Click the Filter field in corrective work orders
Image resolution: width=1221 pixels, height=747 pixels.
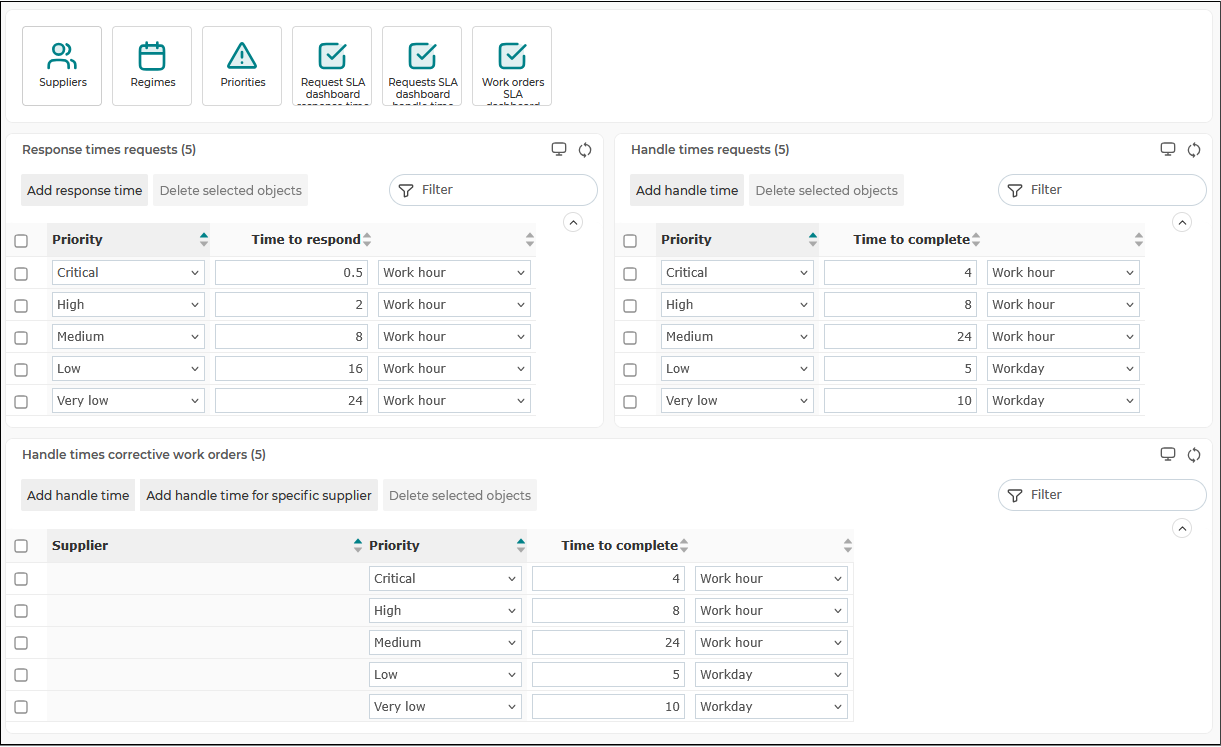(1102, 495)
